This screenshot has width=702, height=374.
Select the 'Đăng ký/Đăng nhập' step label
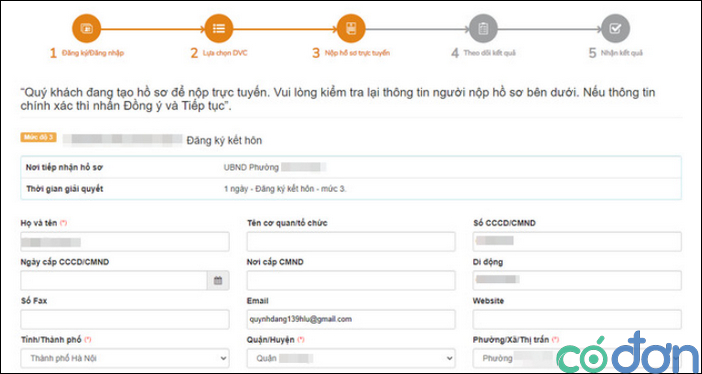pyautogui.click(x=93, y=53)
